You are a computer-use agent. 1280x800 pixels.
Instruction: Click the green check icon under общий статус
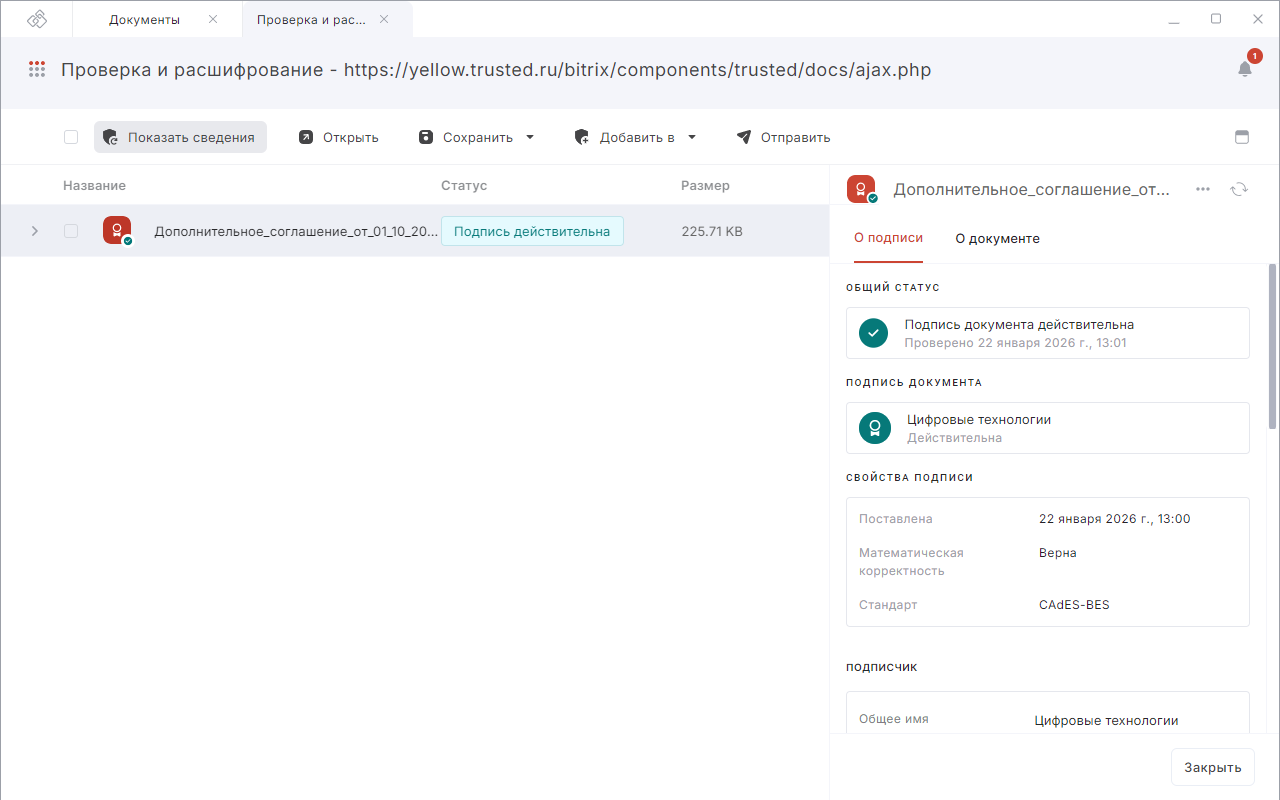[x=872, y=332]
